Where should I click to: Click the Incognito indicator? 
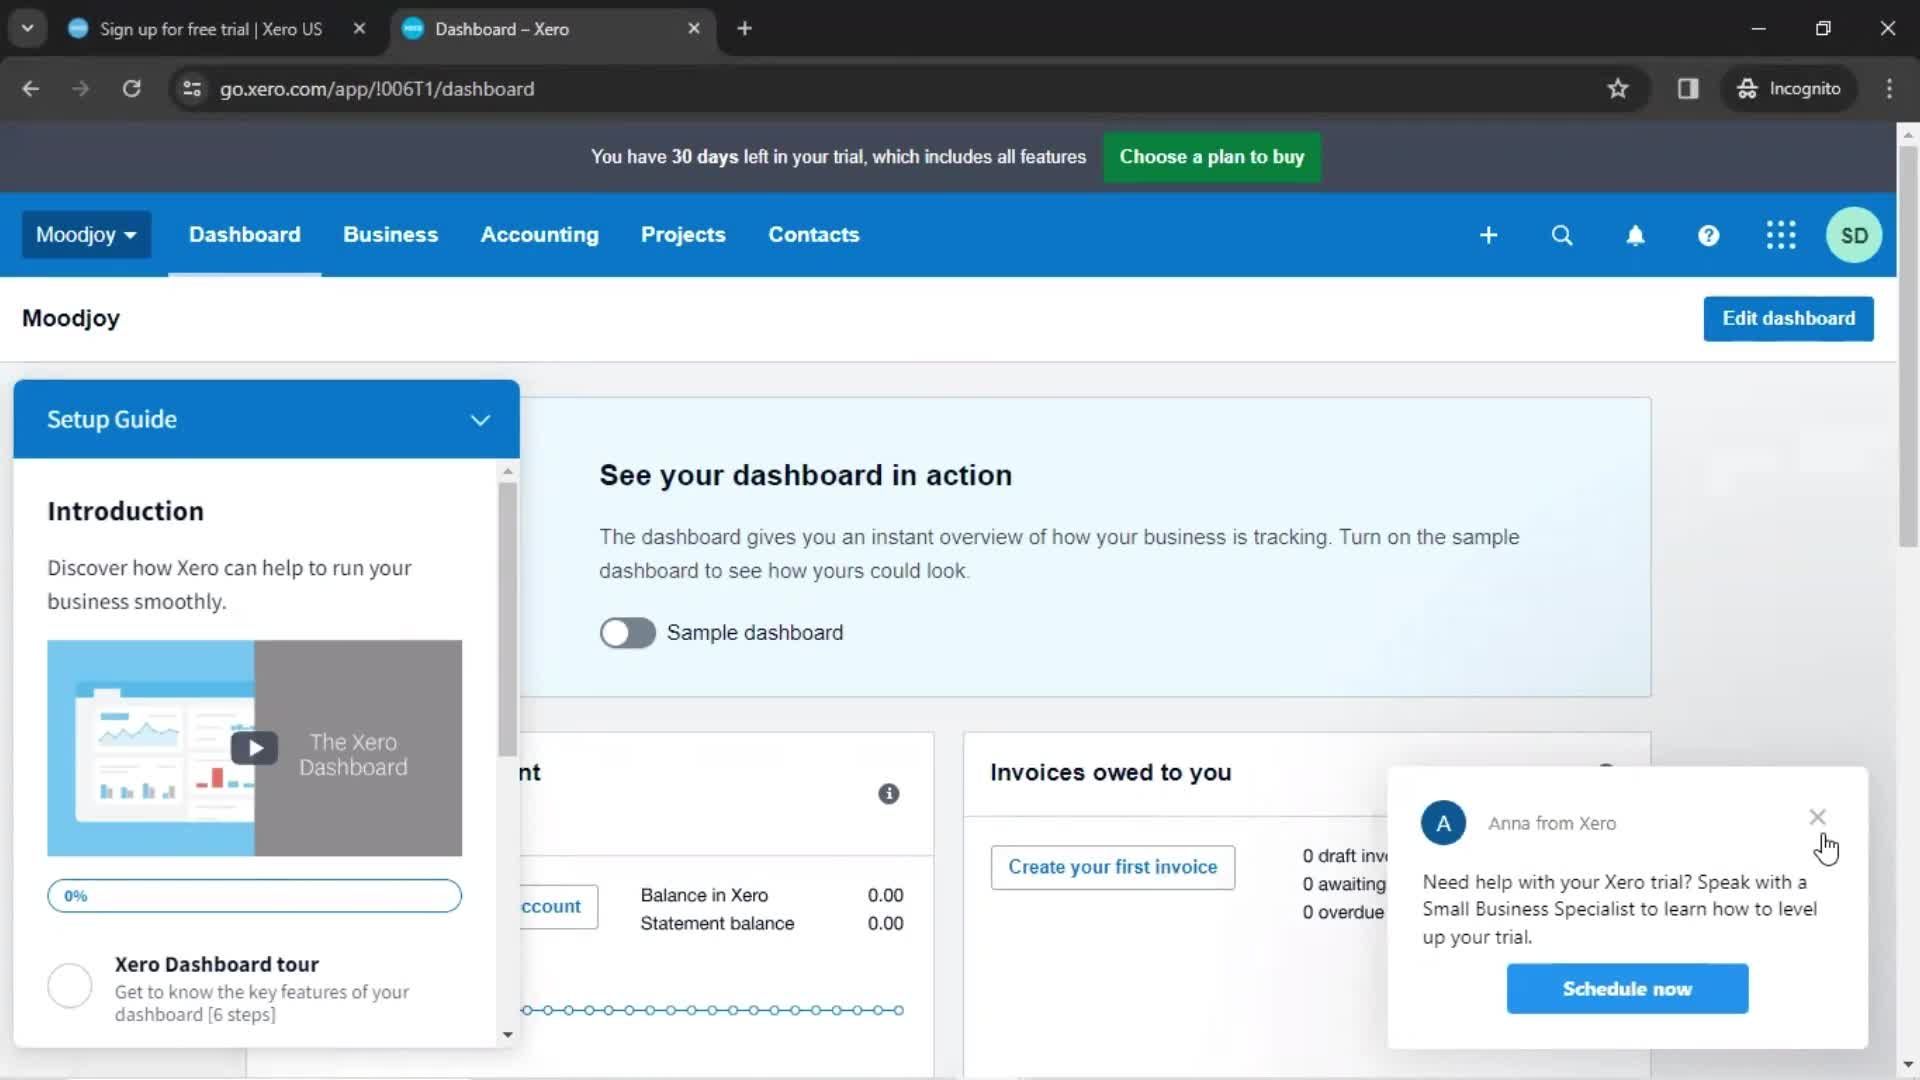1789,89
